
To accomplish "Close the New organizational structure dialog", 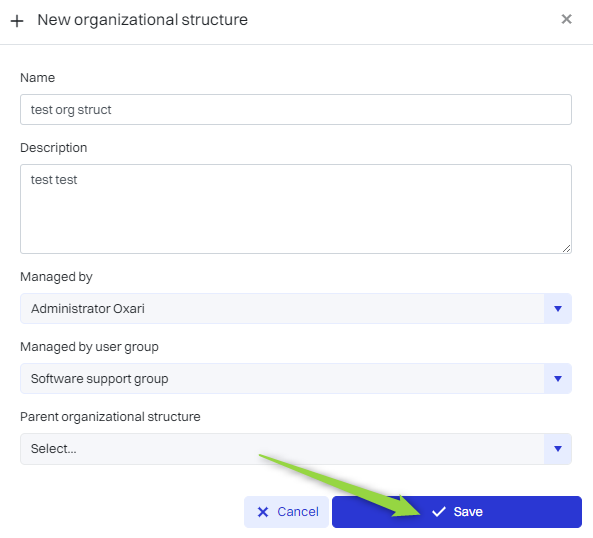I will pos(566,19).
